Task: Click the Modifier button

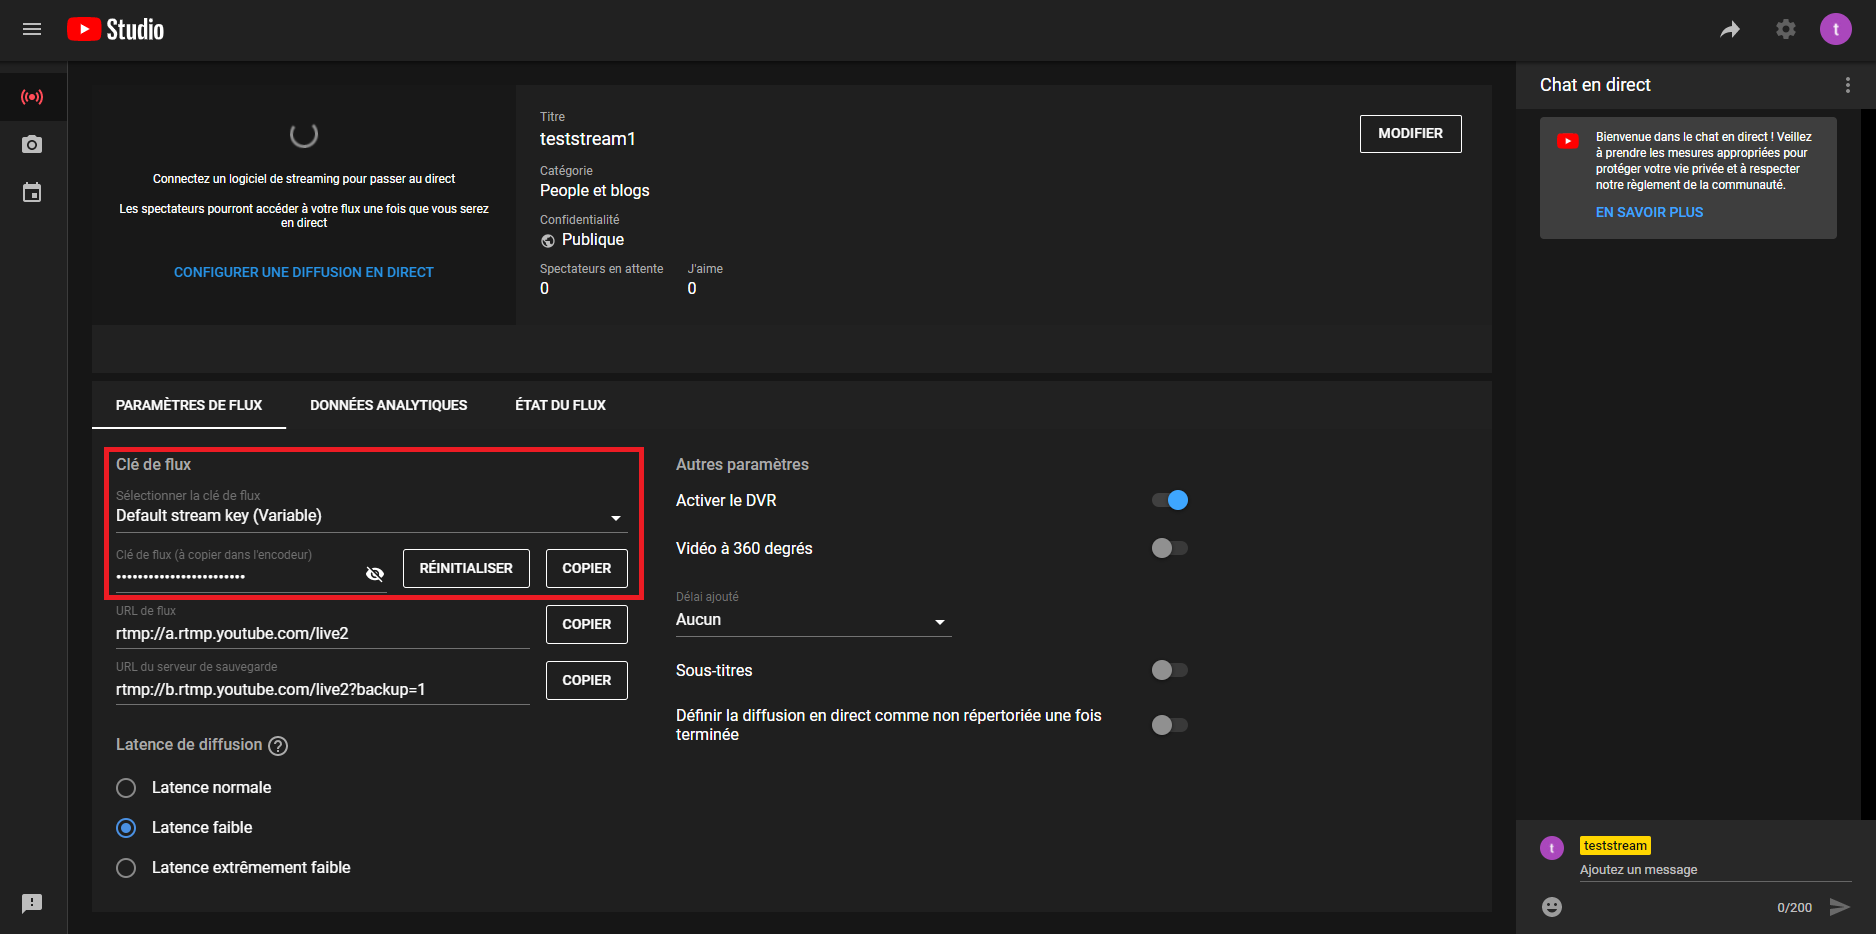Action: (x=1410, y=134)
